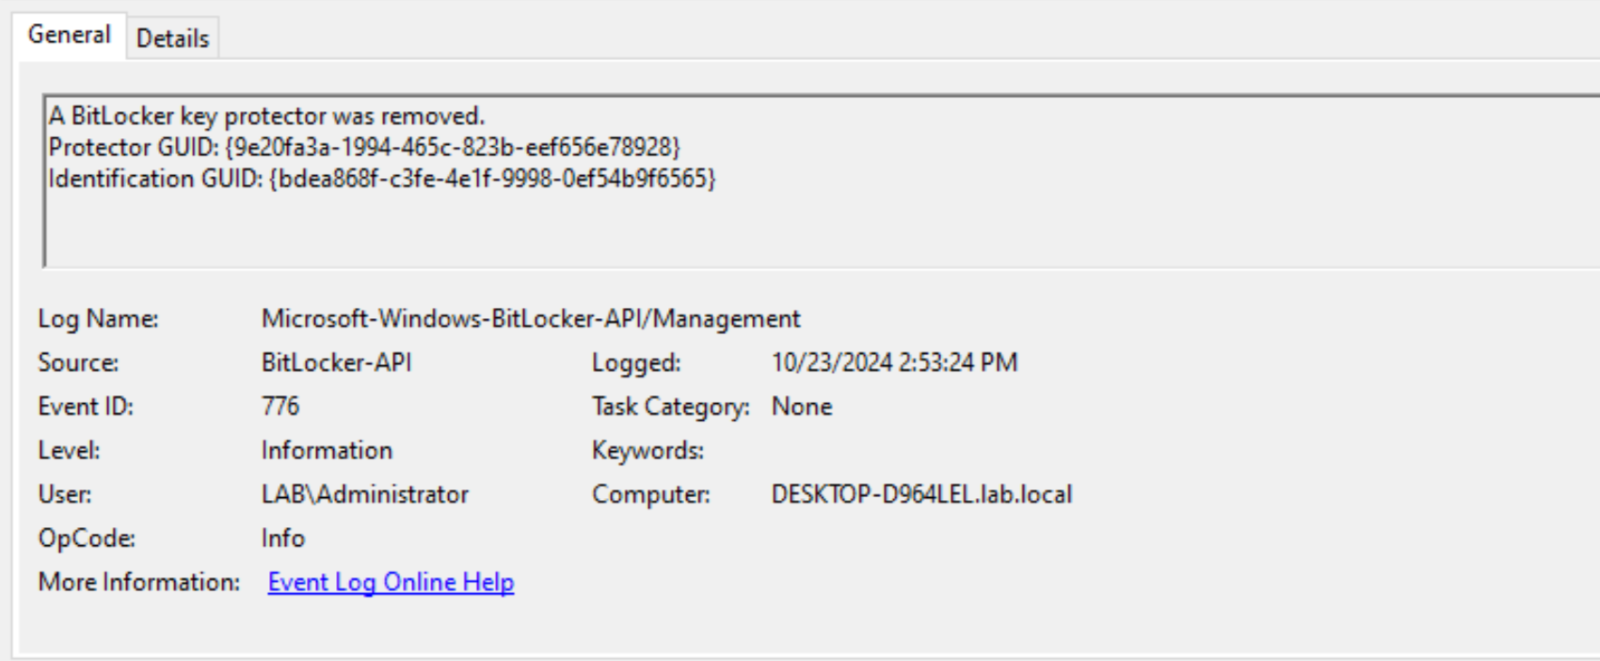
Task: Click the Identification GUID line in description
Action: (382, 179)
